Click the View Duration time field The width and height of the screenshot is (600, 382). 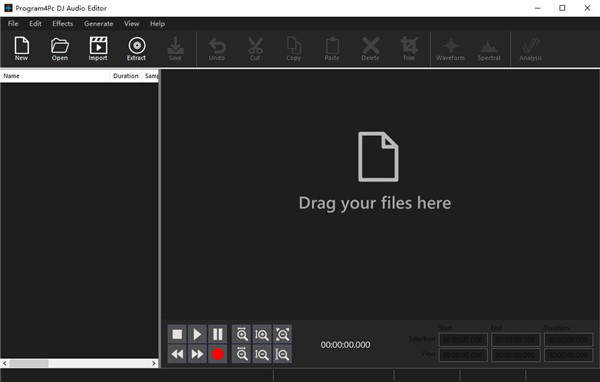pos(569,355)
